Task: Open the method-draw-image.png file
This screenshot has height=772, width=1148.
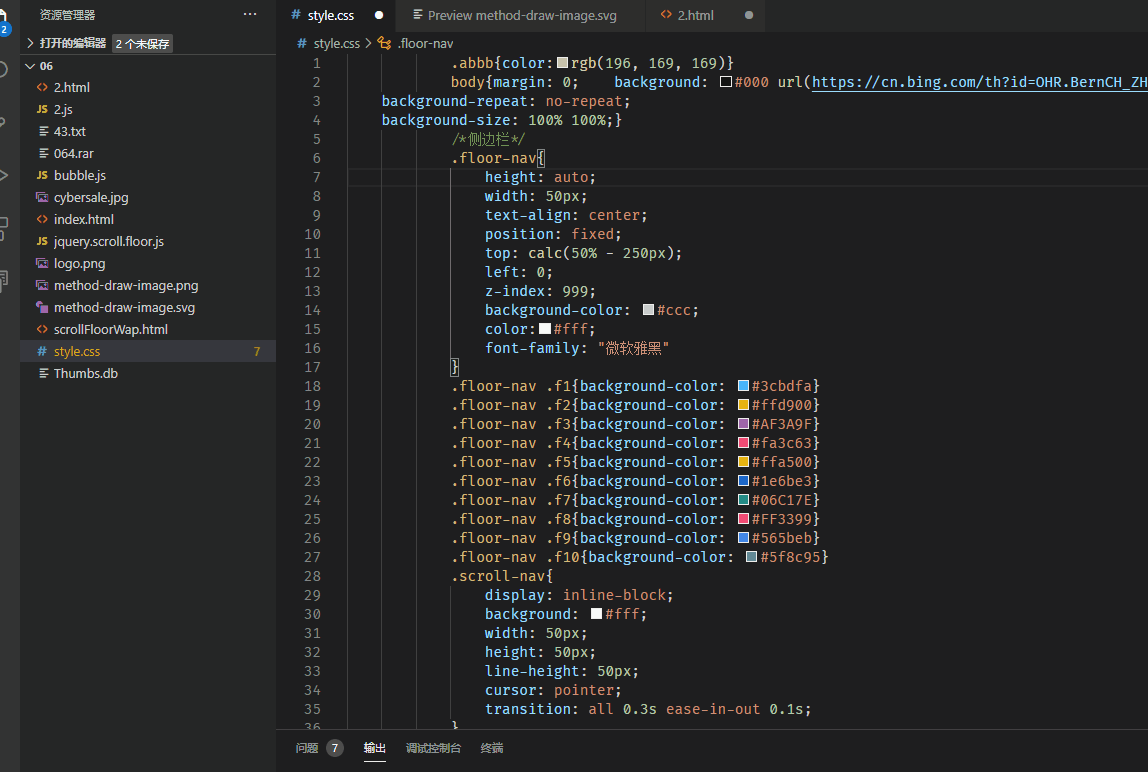Action: 117,285
